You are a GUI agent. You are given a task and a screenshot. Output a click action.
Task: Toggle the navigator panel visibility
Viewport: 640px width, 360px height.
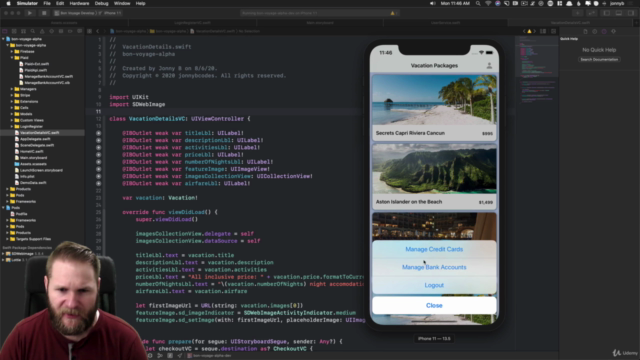[607, 13]
